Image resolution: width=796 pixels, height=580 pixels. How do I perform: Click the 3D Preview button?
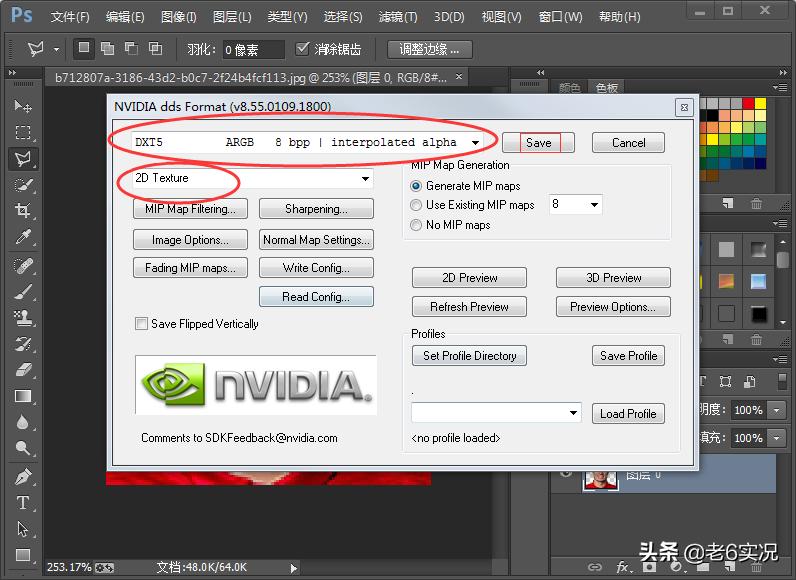click(613, 278)
